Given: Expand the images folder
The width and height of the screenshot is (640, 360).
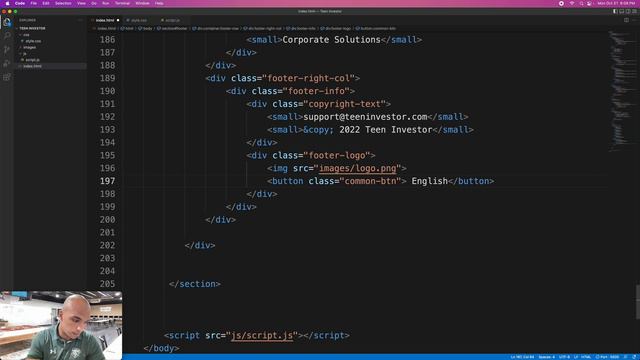Looking at the screenshot, I should coord(29,47).
